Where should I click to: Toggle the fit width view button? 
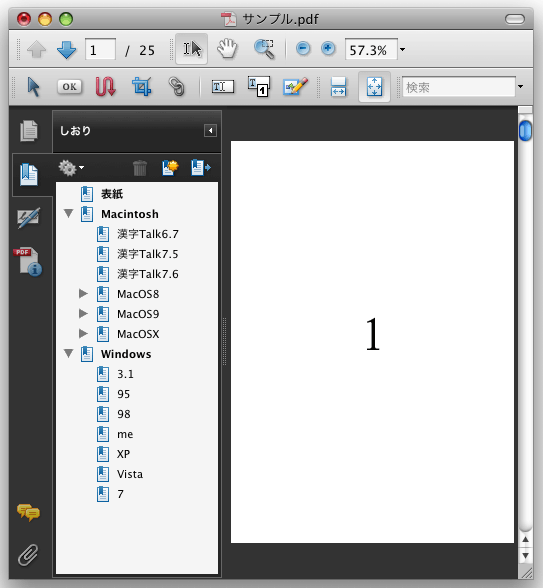[x=338, y=87]
